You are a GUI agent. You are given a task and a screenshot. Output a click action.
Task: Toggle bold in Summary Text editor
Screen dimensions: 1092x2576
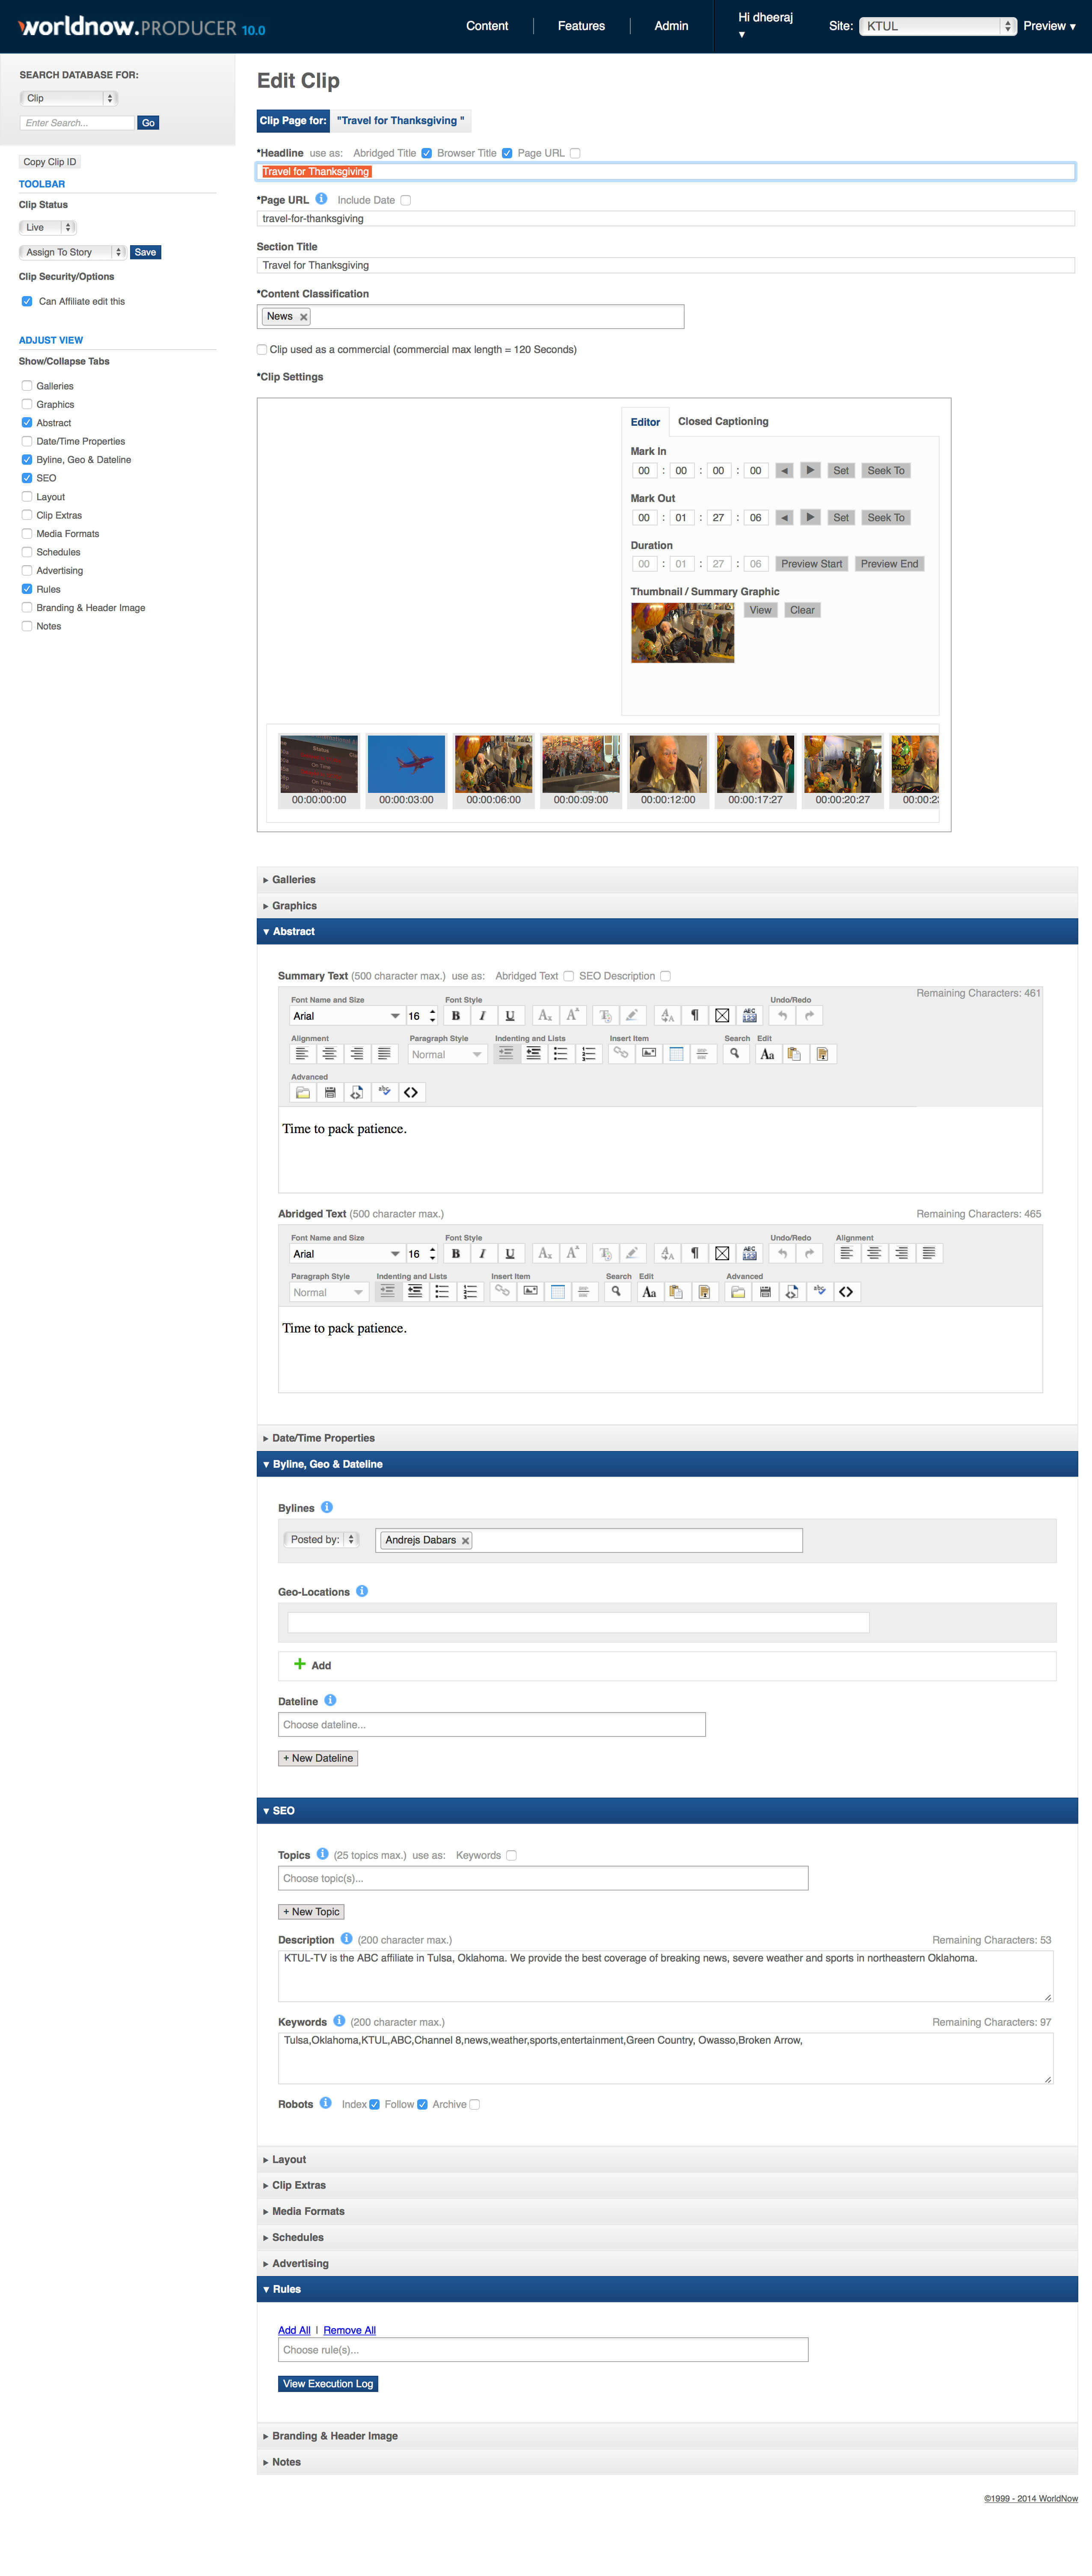pyautogui.click(x=456, y=1015)
